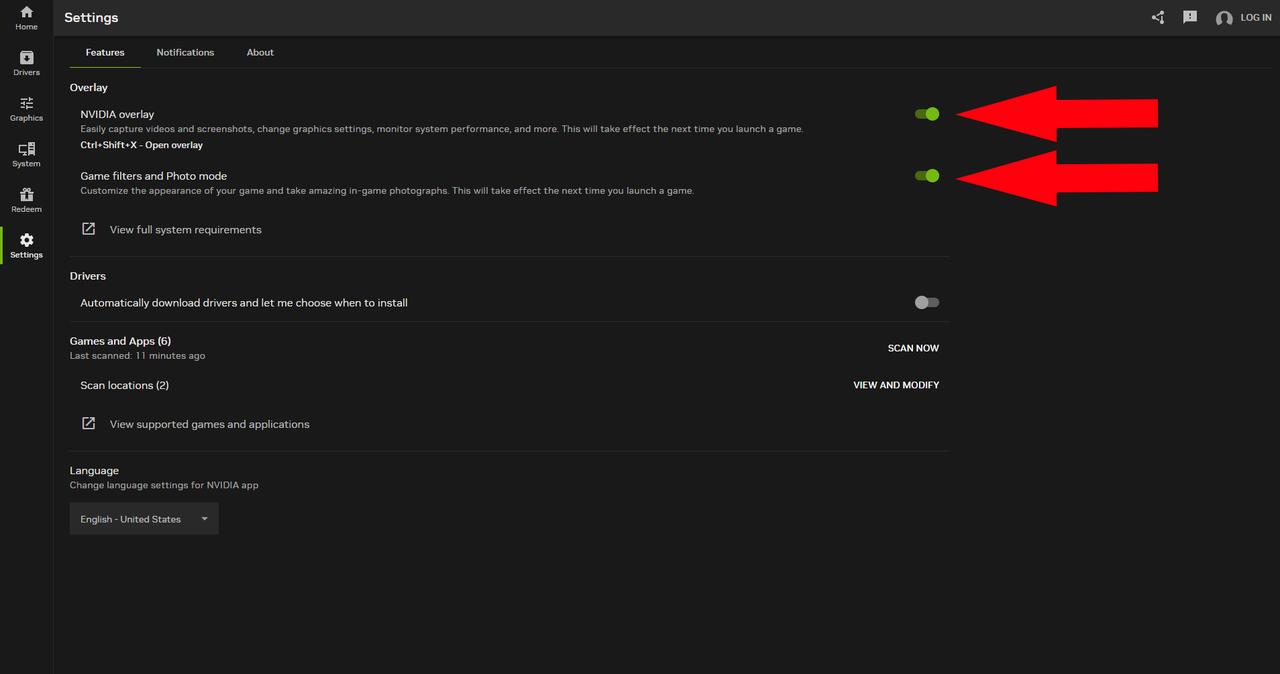
Task: Click the Last scanned: 11 minutes ago text
Action: pyautogui.click(x=138, y=356)
